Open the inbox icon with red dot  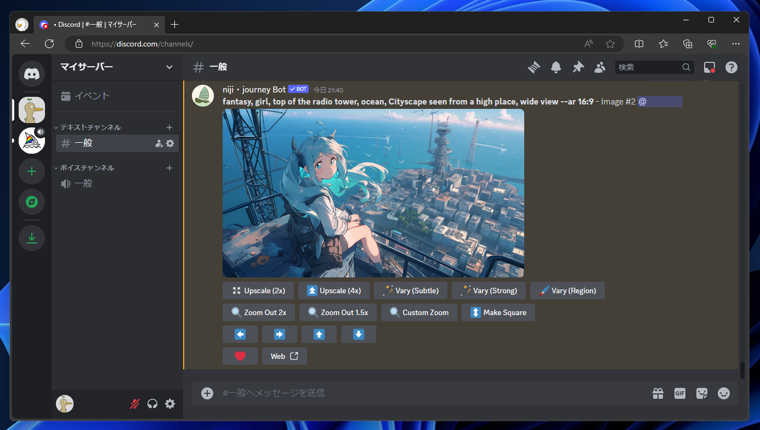[710, 67]
